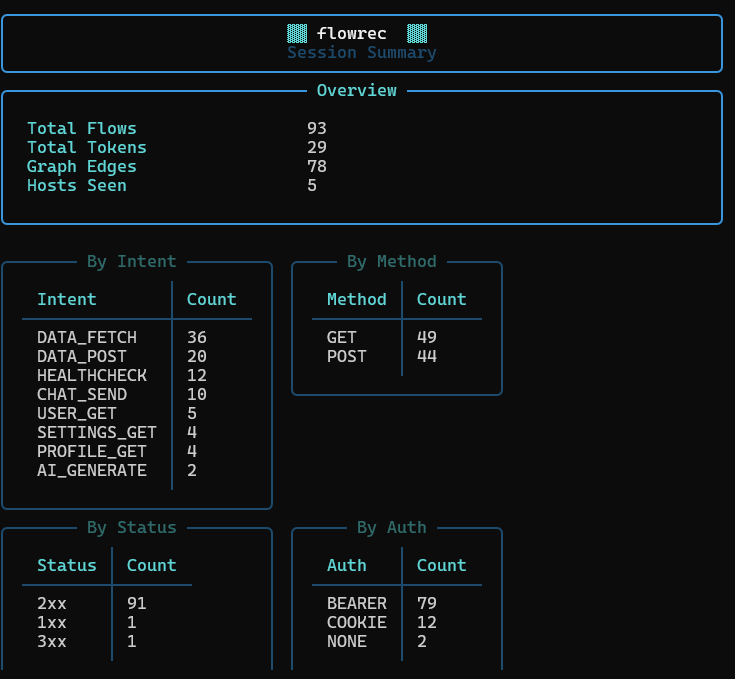Select the BEARER count 79

pos(427,604)
